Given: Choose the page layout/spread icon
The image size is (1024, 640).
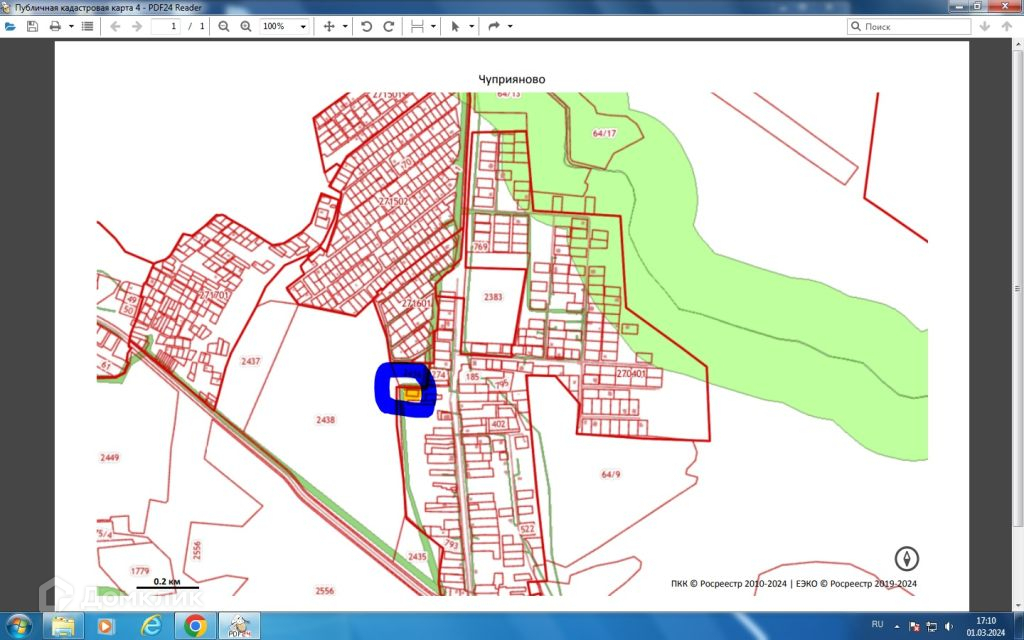Looking at the screenshot, I should pos(417,27).
